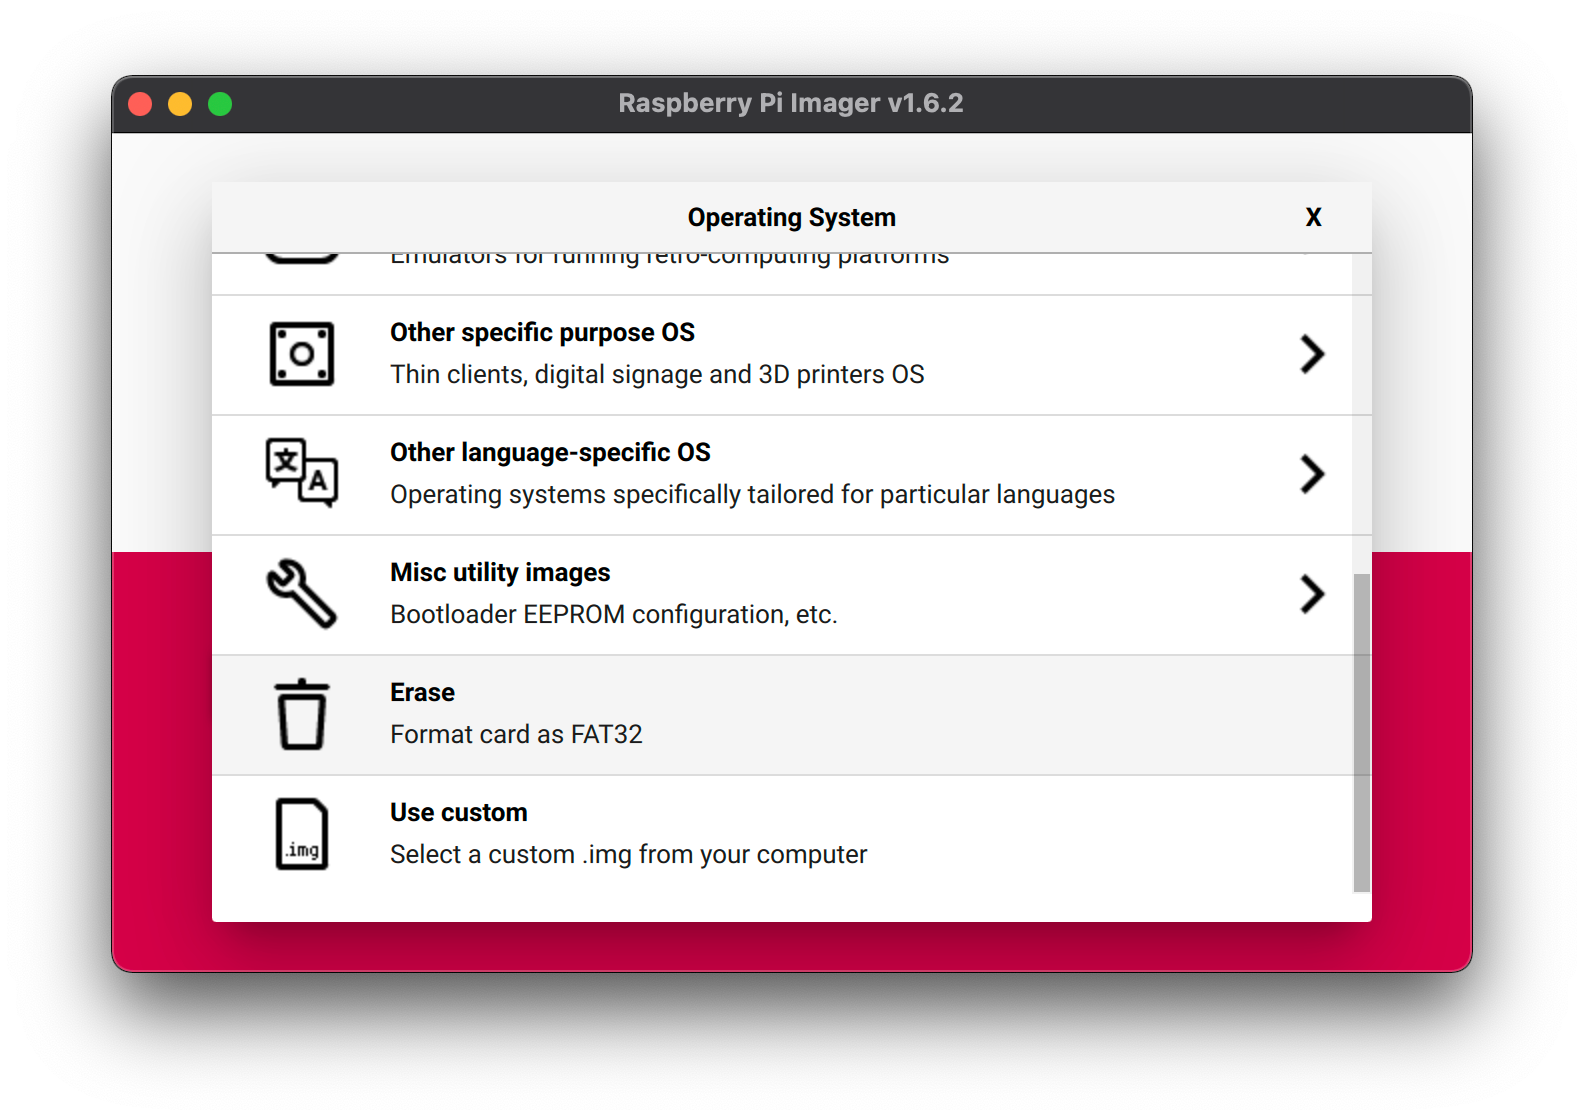The image size is (1584, 1120).
Task: Expand Misc utility images chevron
Action: point(1312,594)
